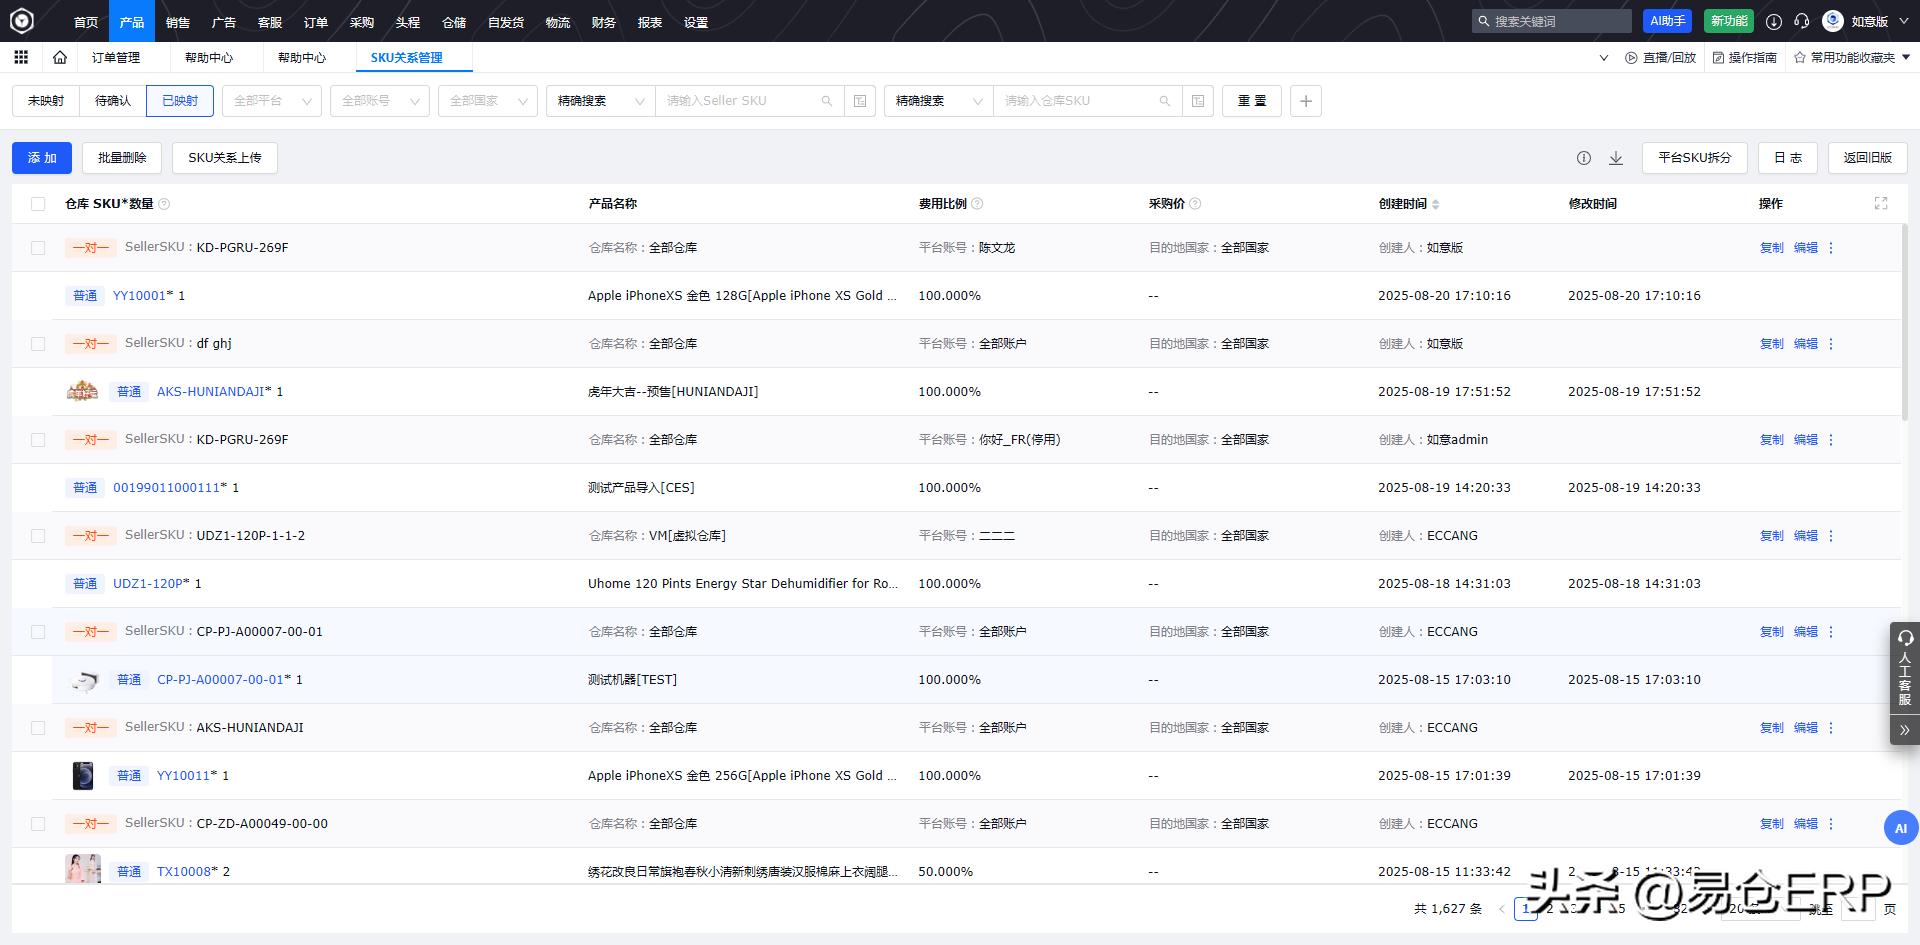Open the YY10001 warehouse SKU link

point(139,296)
